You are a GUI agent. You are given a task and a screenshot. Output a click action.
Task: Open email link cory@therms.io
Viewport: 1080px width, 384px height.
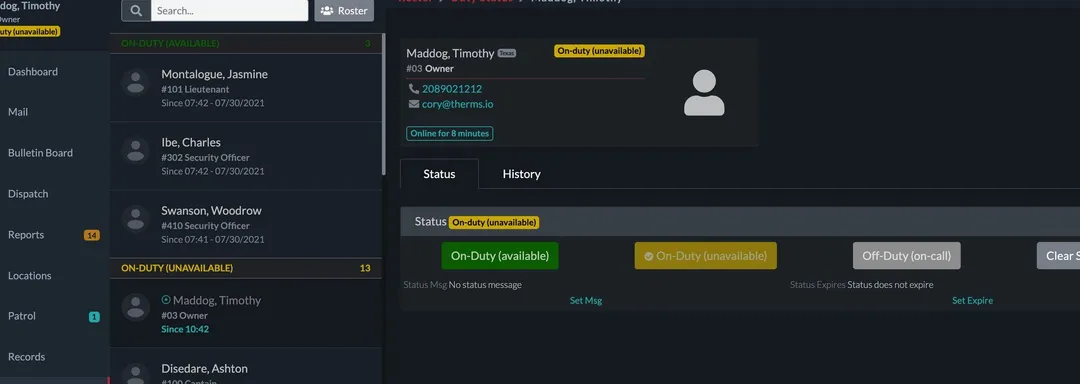tap(457, 105)
